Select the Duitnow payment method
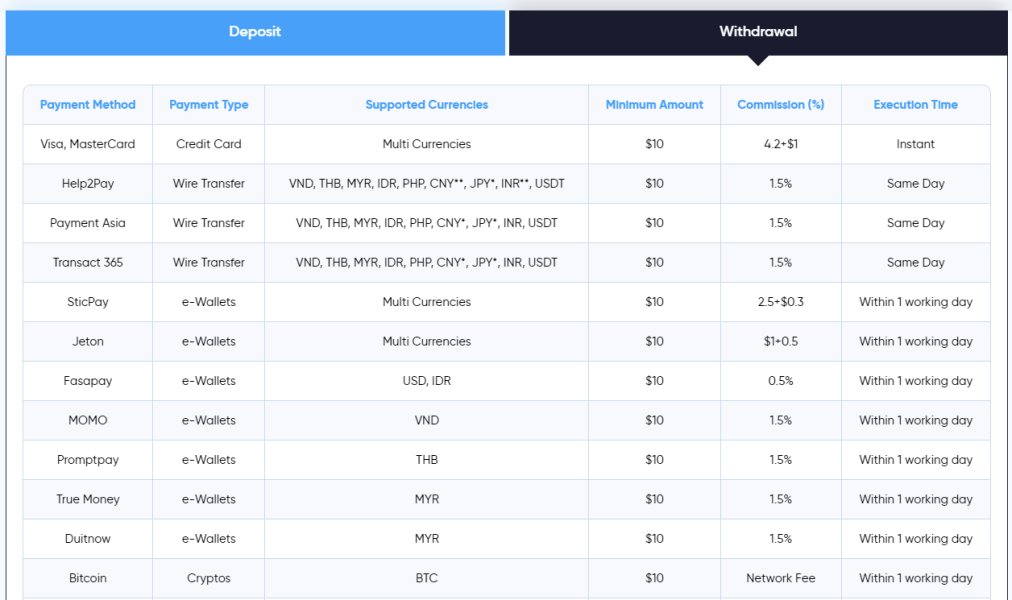This screenshot has height=600, width=1012. click(x=88, y=539)
